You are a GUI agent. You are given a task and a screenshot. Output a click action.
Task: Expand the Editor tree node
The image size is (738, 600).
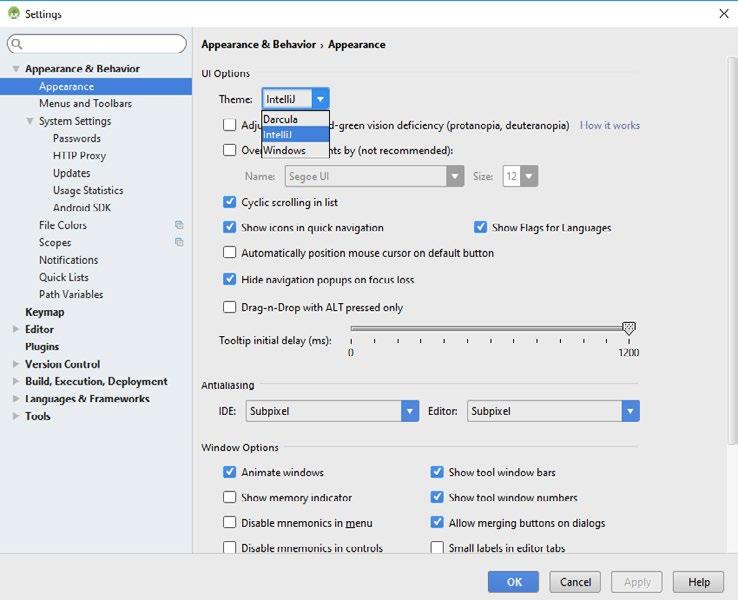(x=16, y=329)
